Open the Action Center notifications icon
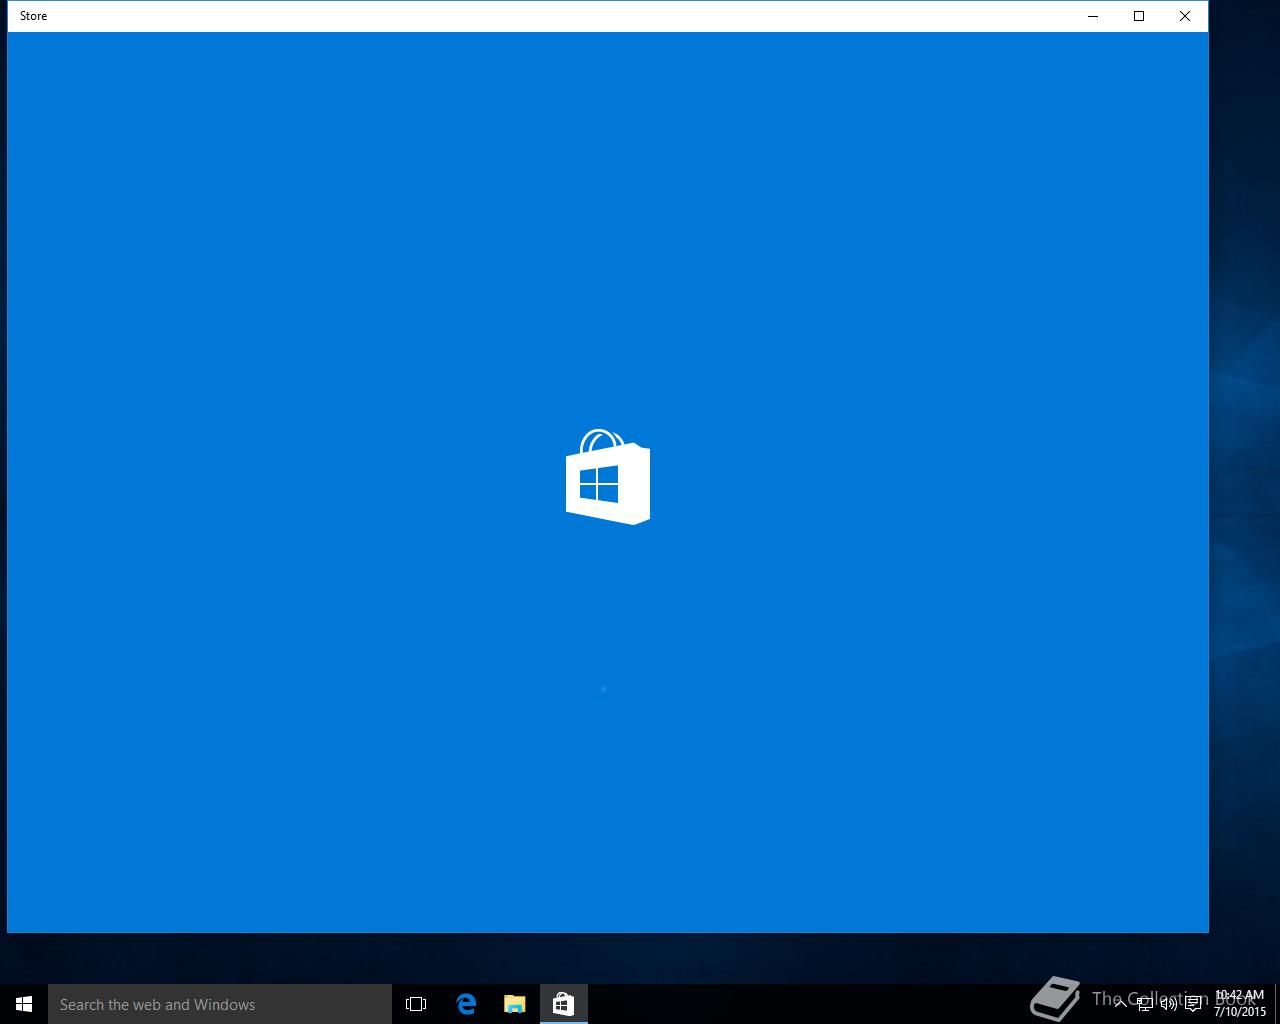The height and width of the screenshot is (1024, 1280). (1193, 1004)
